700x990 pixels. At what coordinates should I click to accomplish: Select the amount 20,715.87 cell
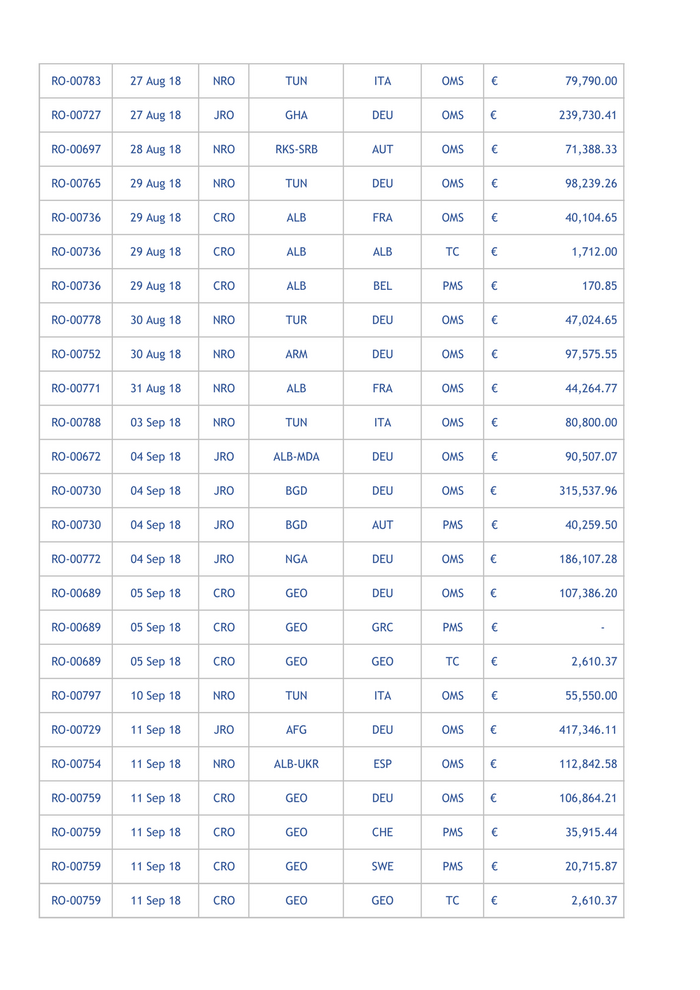point(591,866)
